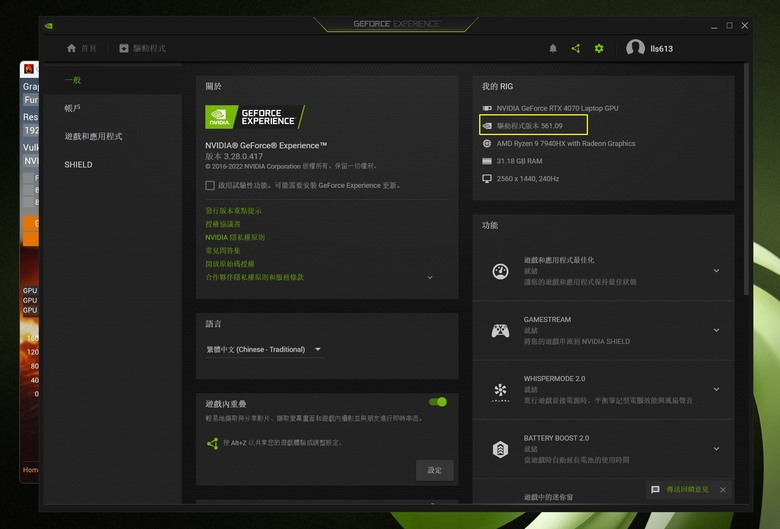
Task: Expand the BATTERY BOOST 2.0 row
Action: click(x=716, y=448)
